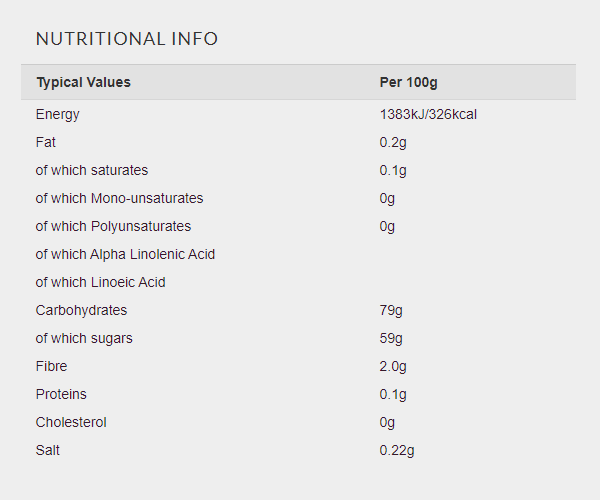Click the 'of which Mono-unsaturates' label

(x=119, y=198)
